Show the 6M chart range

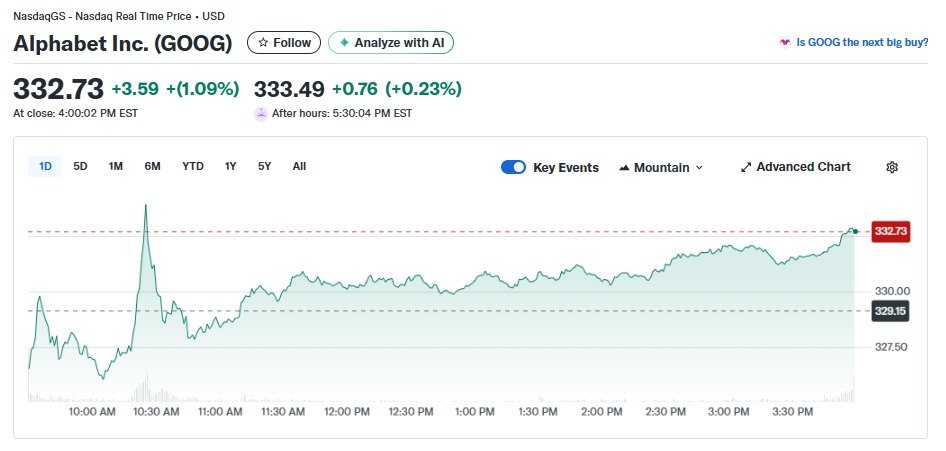coord(153,166)
